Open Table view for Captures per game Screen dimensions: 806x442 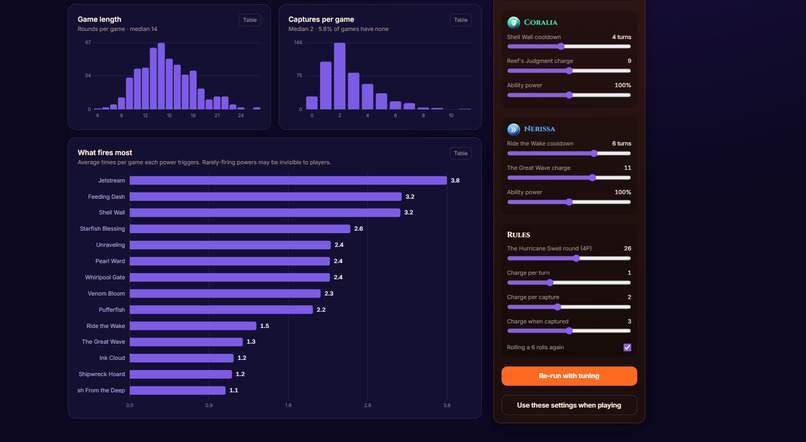[461, 20]
